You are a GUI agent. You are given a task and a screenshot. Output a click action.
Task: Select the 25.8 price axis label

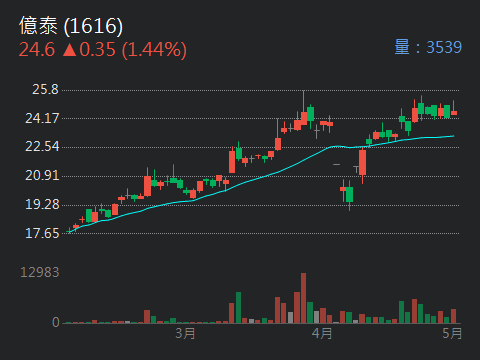[45, 89]
